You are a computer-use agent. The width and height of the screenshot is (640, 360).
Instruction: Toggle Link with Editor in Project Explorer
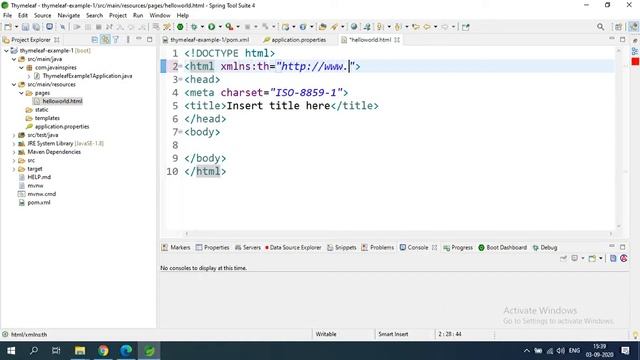click(x=105, y=40)
